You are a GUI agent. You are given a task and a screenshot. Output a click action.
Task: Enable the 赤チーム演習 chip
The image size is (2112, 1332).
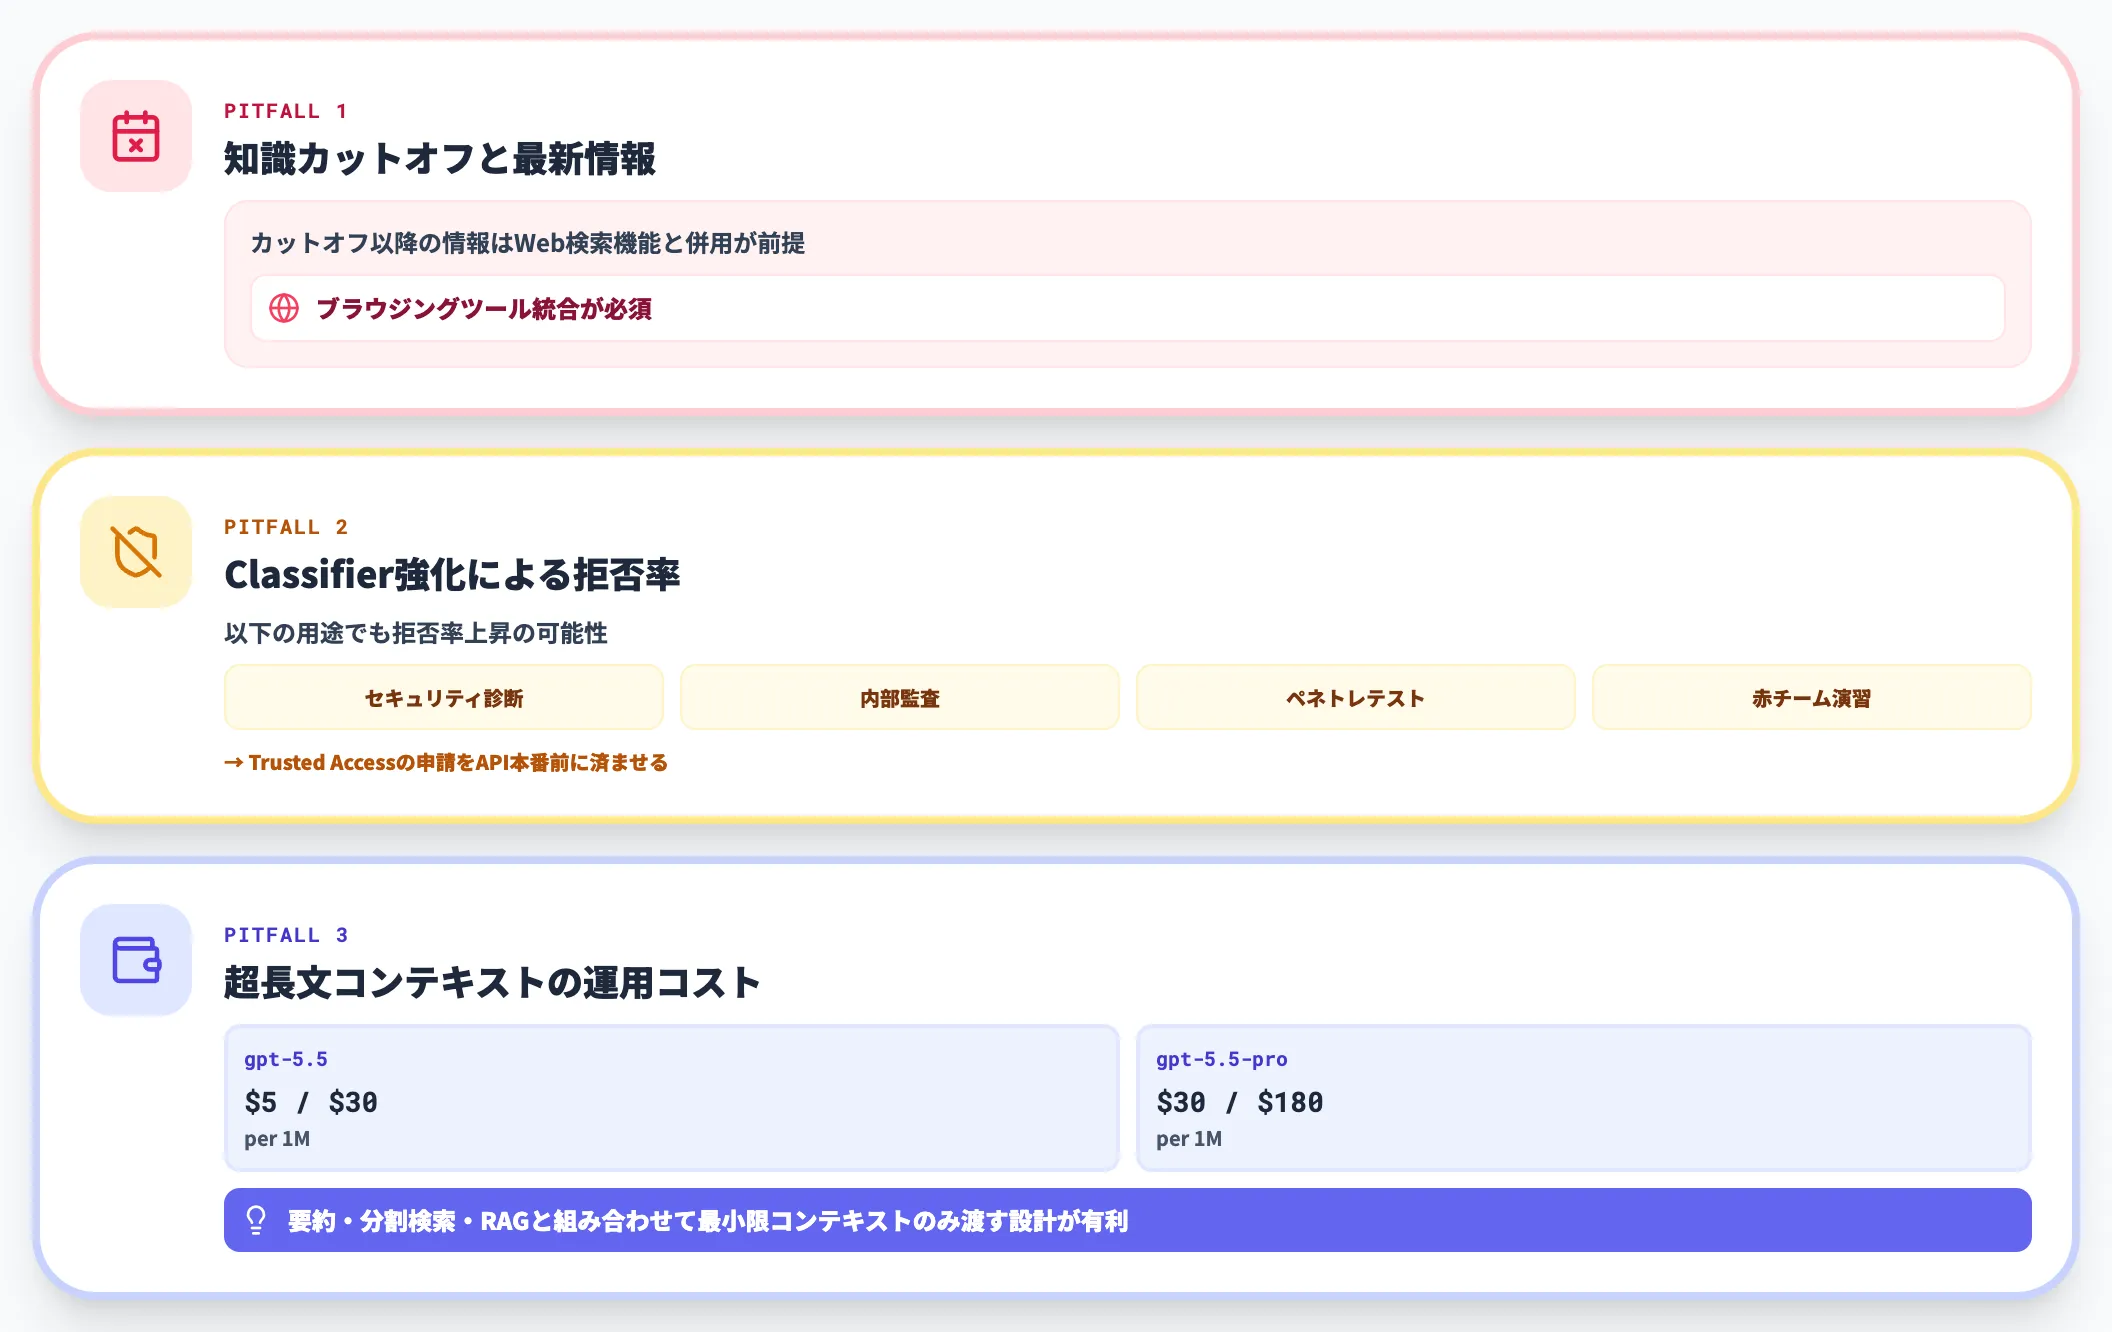(x=1811, y=697)
